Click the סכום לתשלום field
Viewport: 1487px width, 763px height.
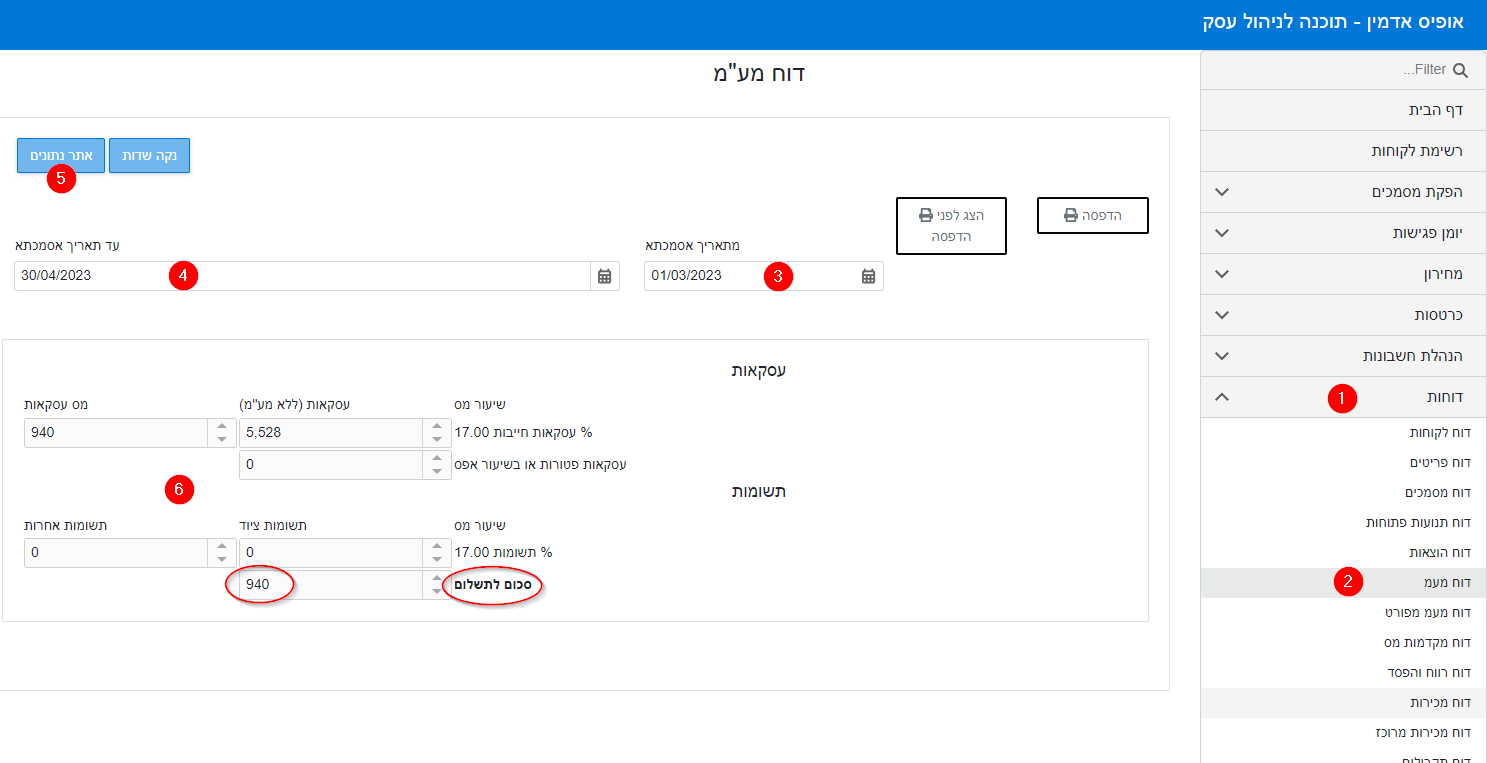(x=330, y=585)
